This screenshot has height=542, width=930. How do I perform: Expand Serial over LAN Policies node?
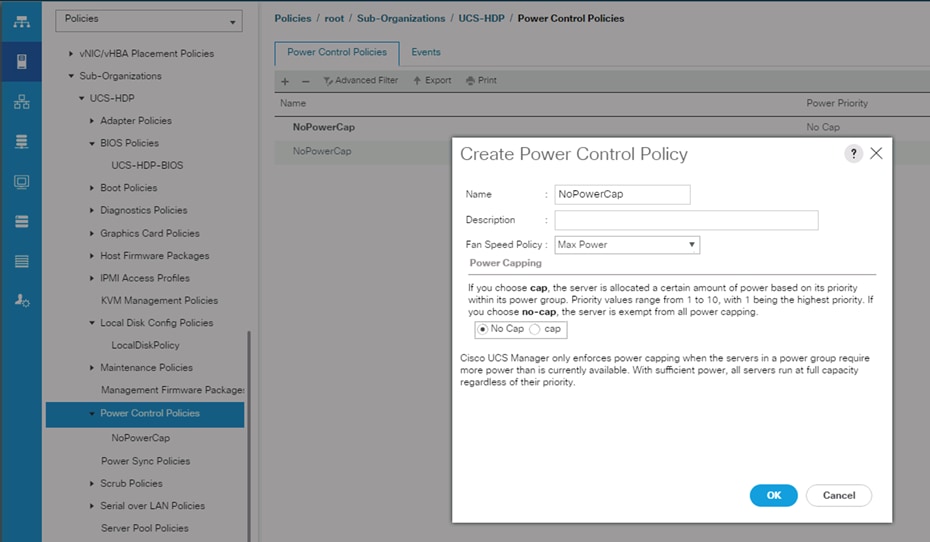pyautogui.click(x=92, y=506)
